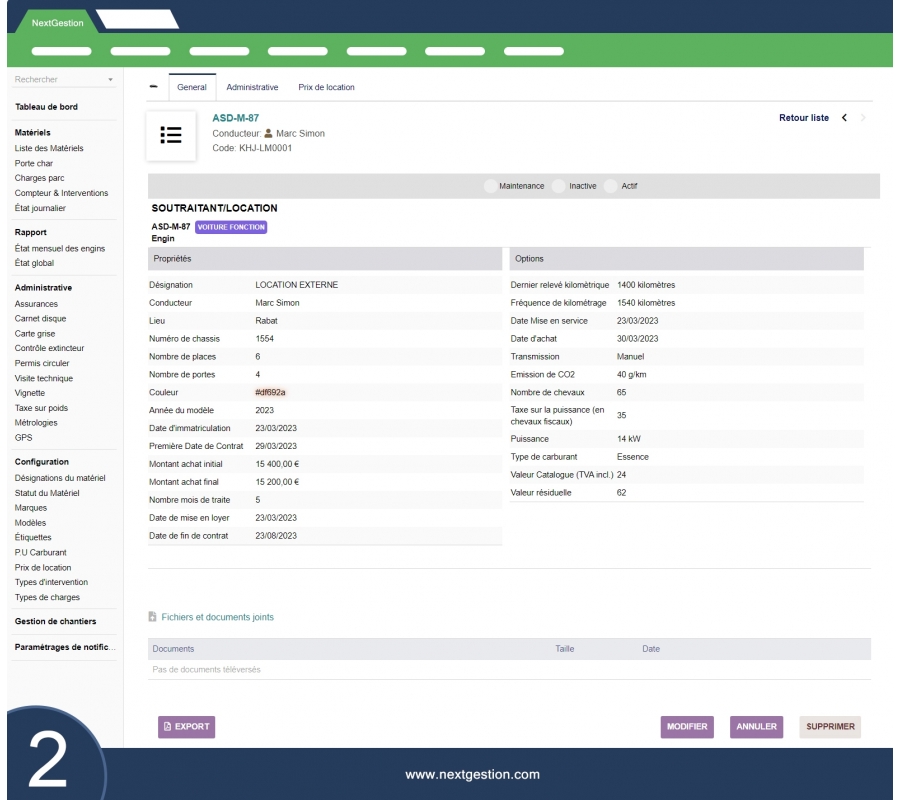Open Liste des Matériels in sidebar
Image resolution: width=900 pixels, height=800 pixels.
pos(49,148)
